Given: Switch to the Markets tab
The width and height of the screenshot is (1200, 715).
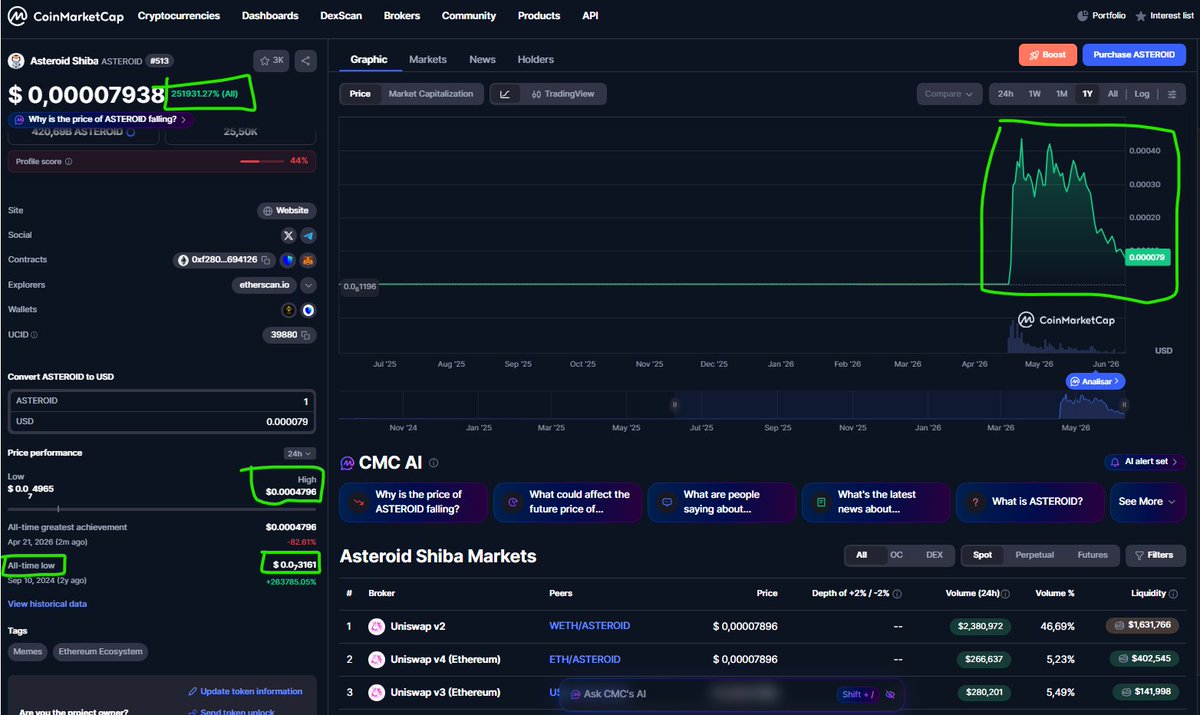Looking at the screenshot, I should [428, 60].
